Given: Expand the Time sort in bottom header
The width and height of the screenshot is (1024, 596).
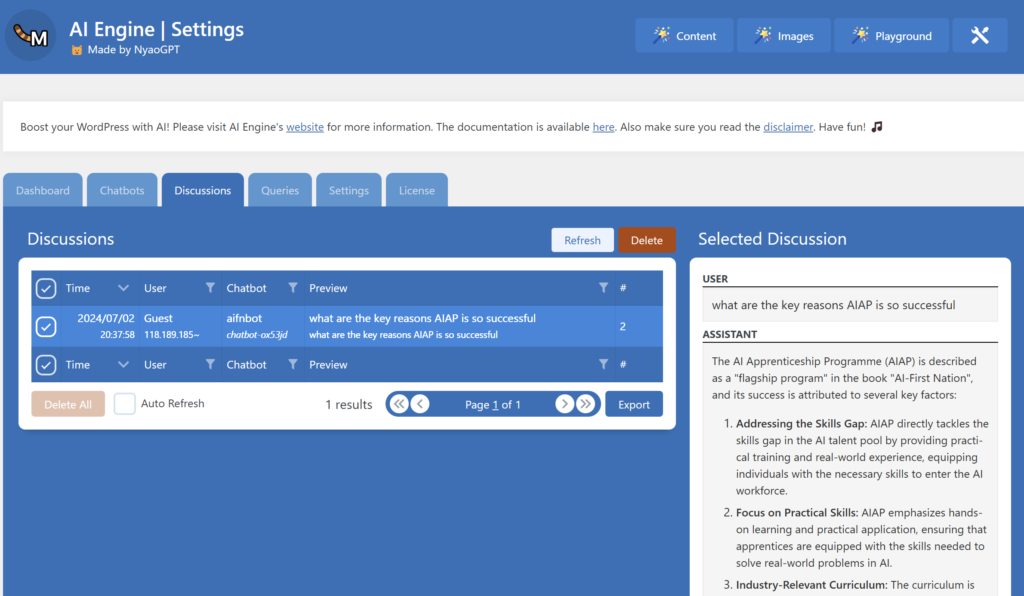Looking at the screenshot, I should [123, 365].
